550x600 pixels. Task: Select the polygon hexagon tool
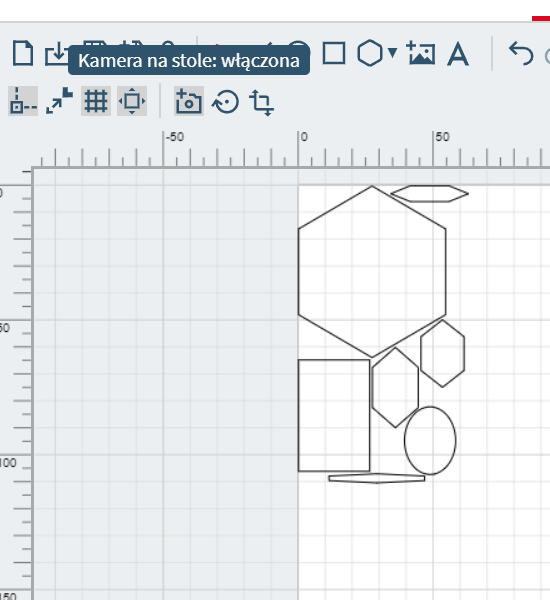coord(370,53)
